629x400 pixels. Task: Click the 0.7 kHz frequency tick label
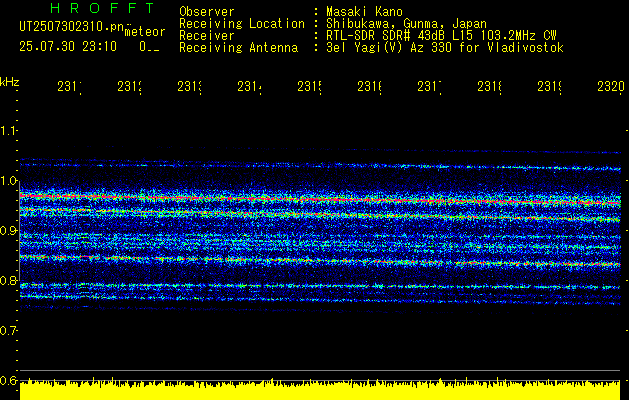[x=8, y=331]
